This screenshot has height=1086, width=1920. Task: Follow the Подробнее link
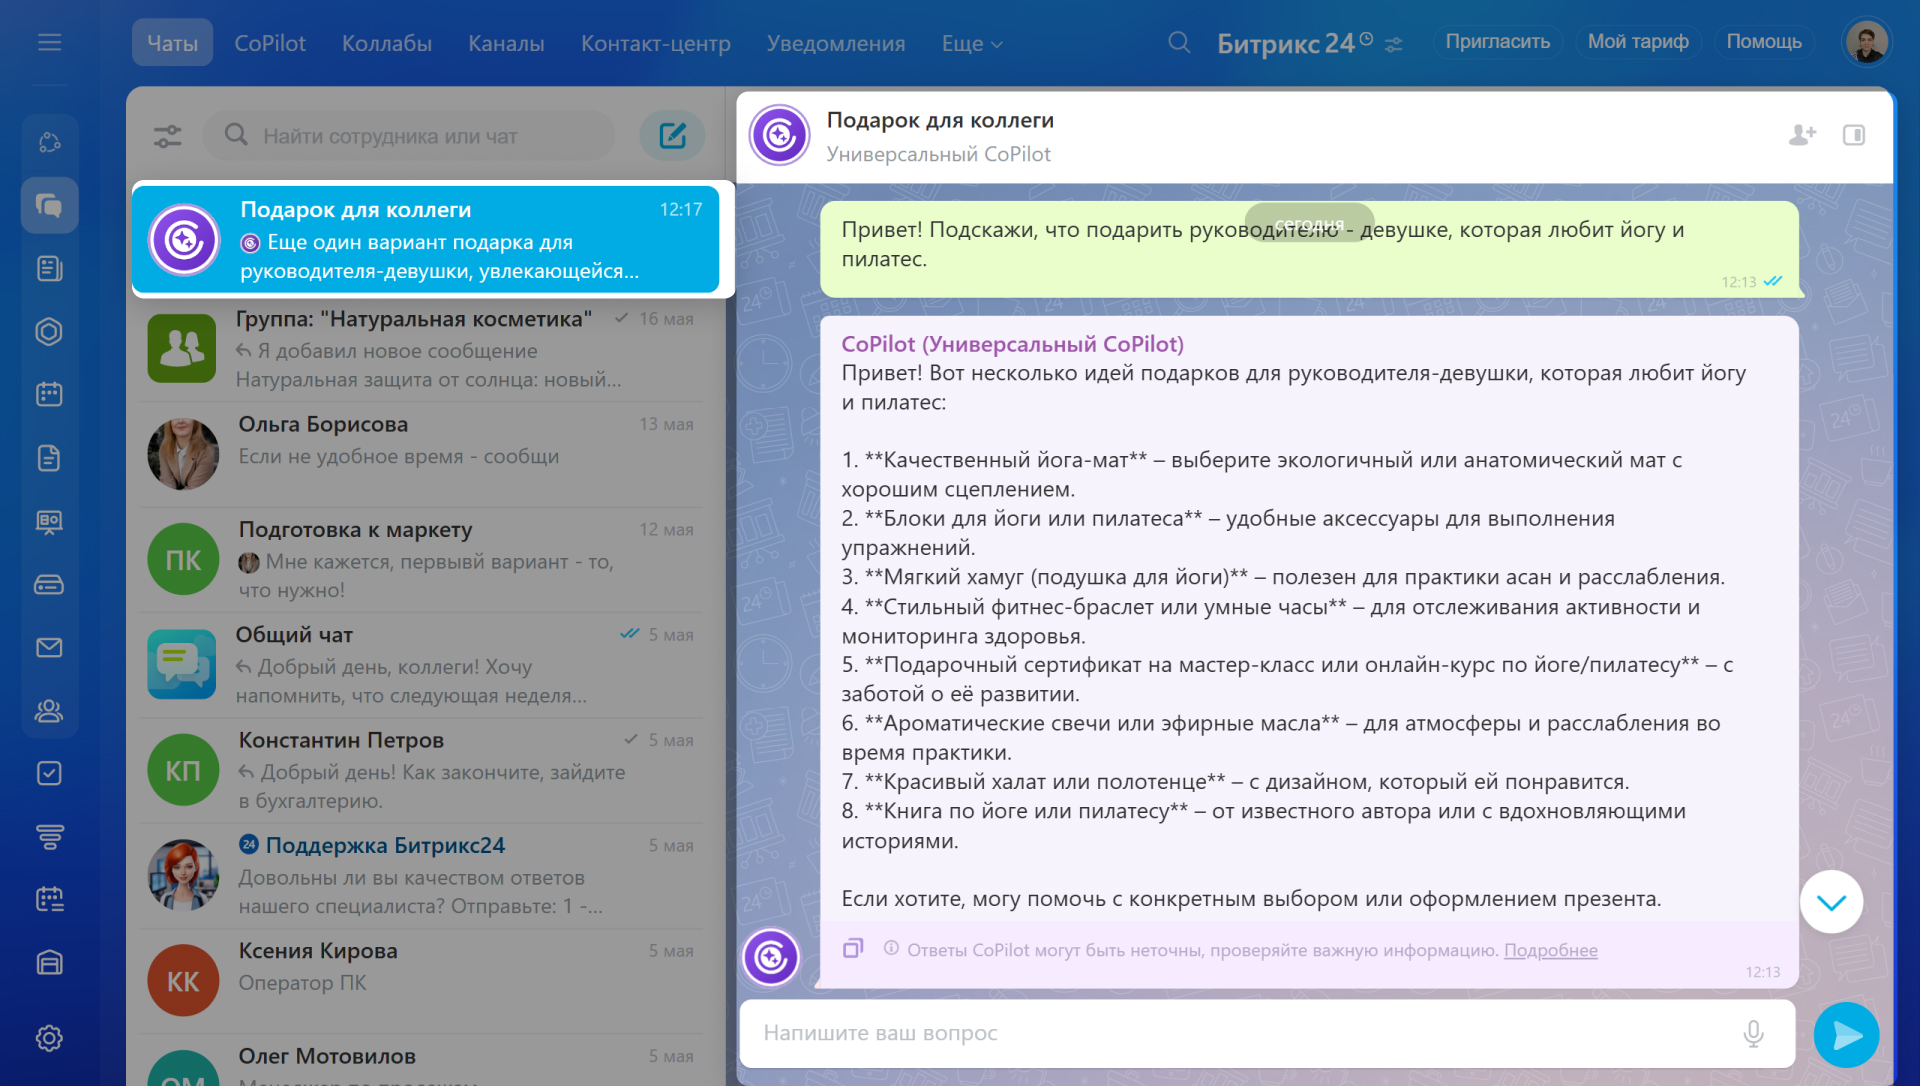click(x=1550, y=950)
